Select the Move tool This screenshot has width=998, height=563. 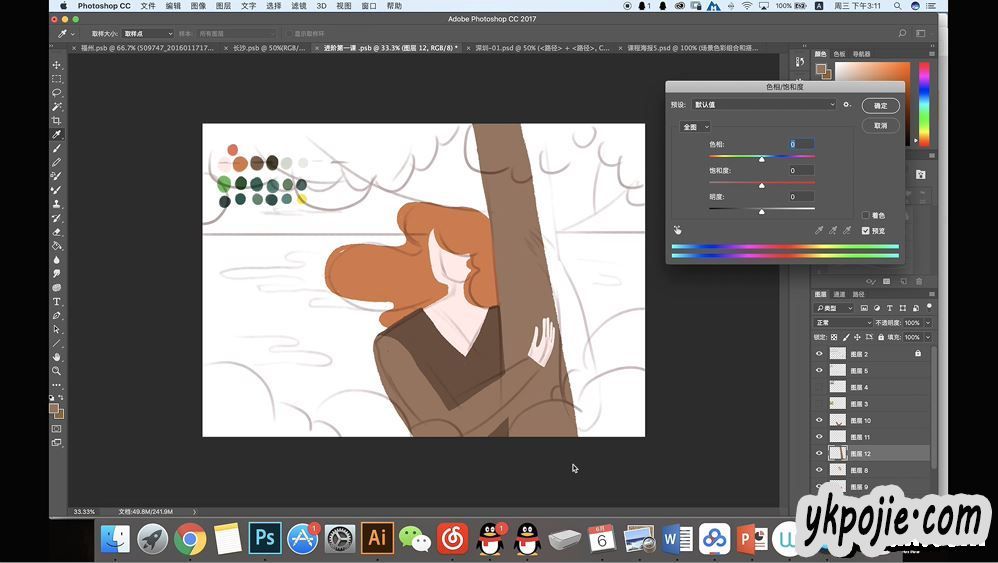pyautogui.click(x=57, y=65)
